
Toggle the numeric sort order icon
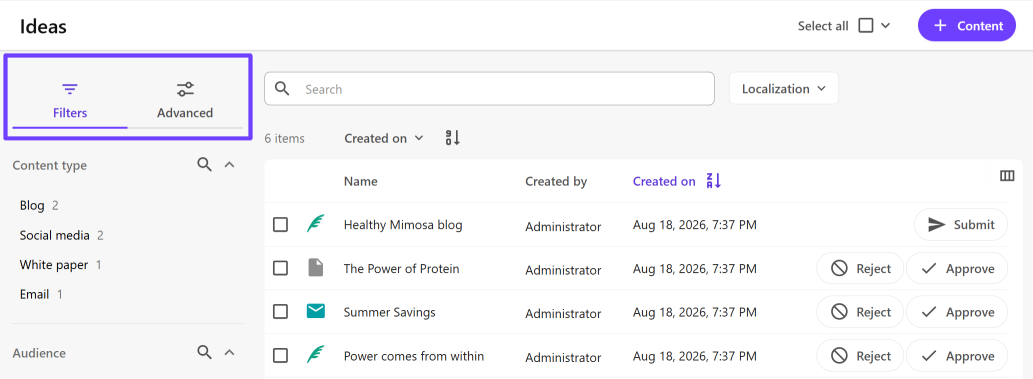tap(453, 138)
